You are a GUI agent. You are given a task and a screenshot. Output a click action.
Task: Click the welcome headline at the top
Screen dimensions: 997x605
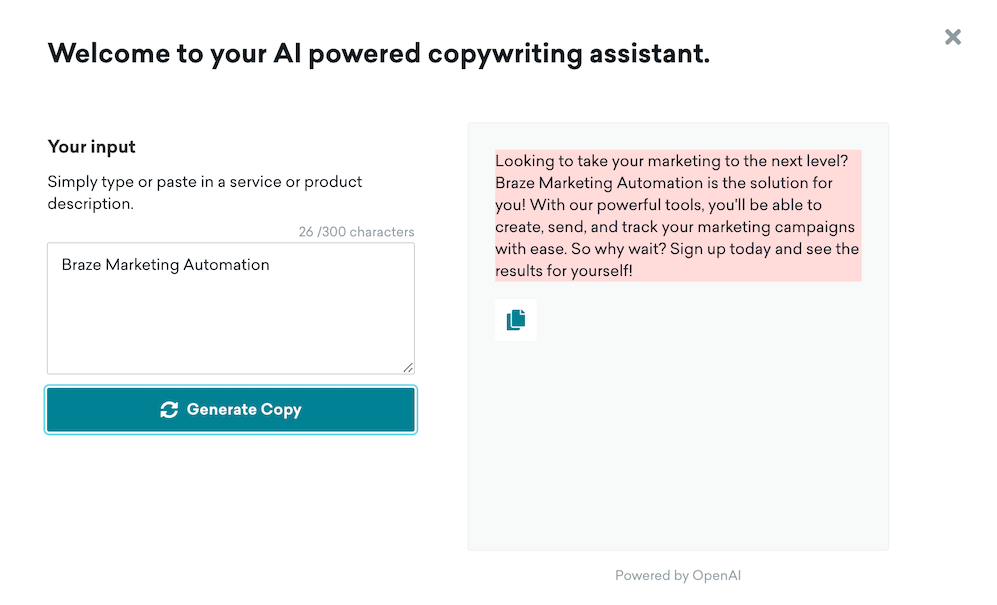(x=379, y=54)
